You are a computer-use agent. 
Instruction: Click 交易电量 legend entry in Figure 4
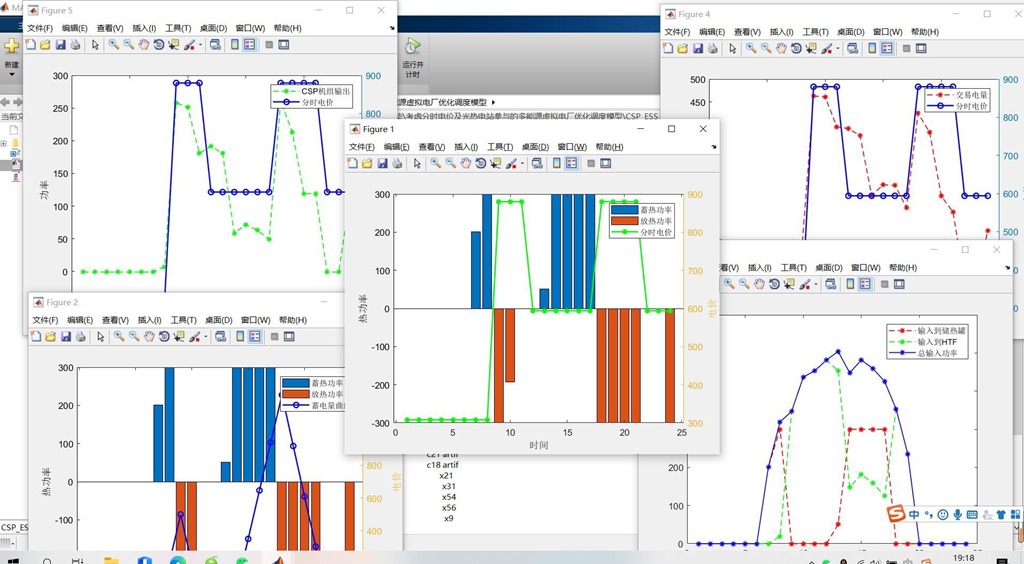click(x=957, y=95)
